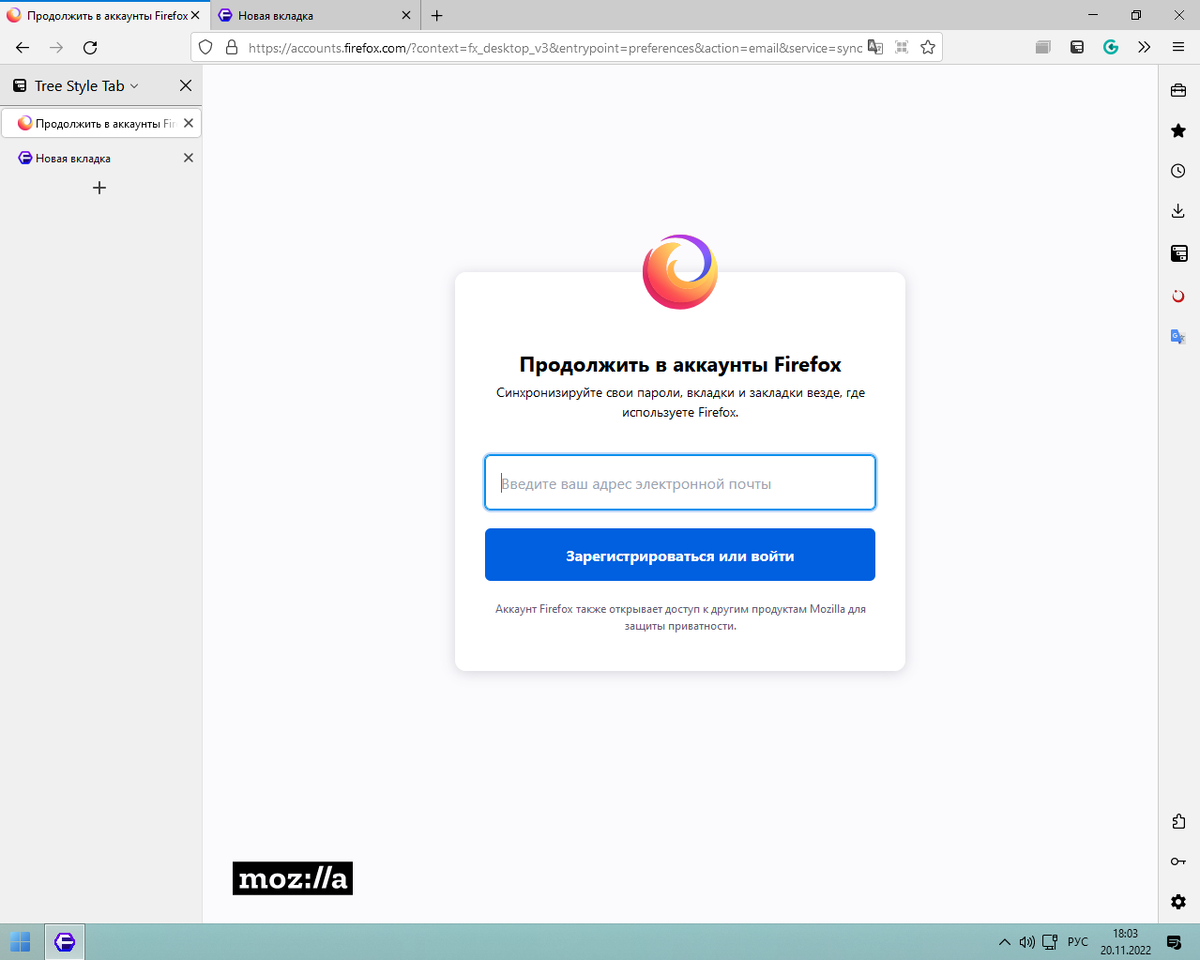
Task: Open Google Translate icon in right sidebar
Action: click(x=1178, y=337)
